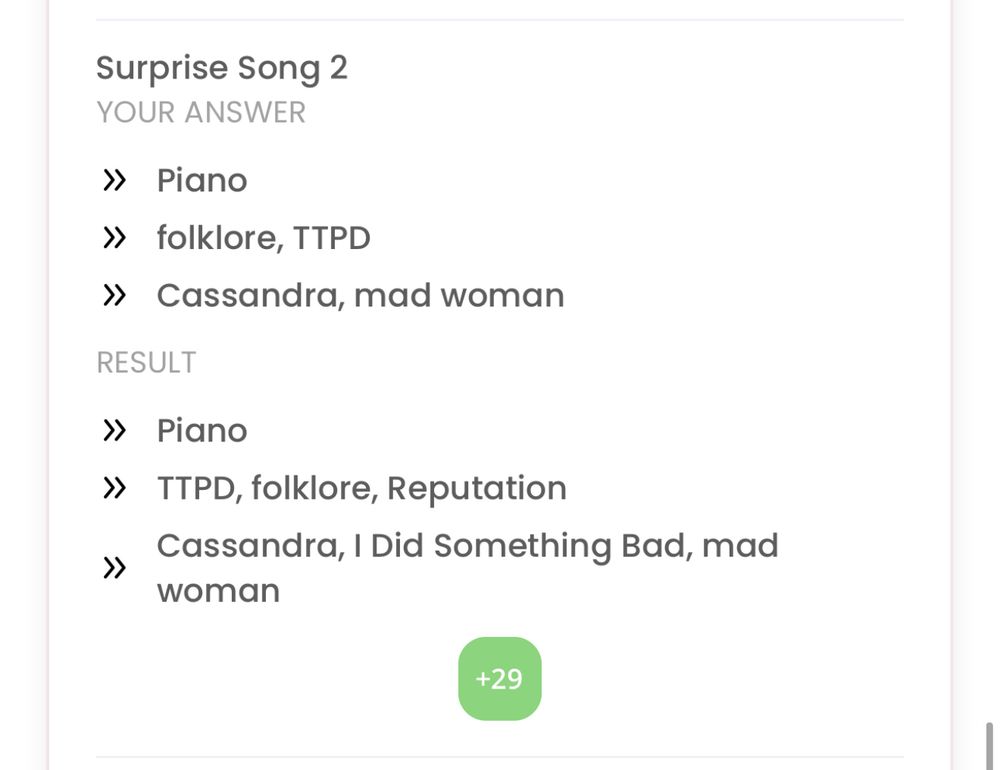Select the Cassandra, I Did Something Bad result text
1000x770 pixels.
pyautogui.click(x=467, y=568)
